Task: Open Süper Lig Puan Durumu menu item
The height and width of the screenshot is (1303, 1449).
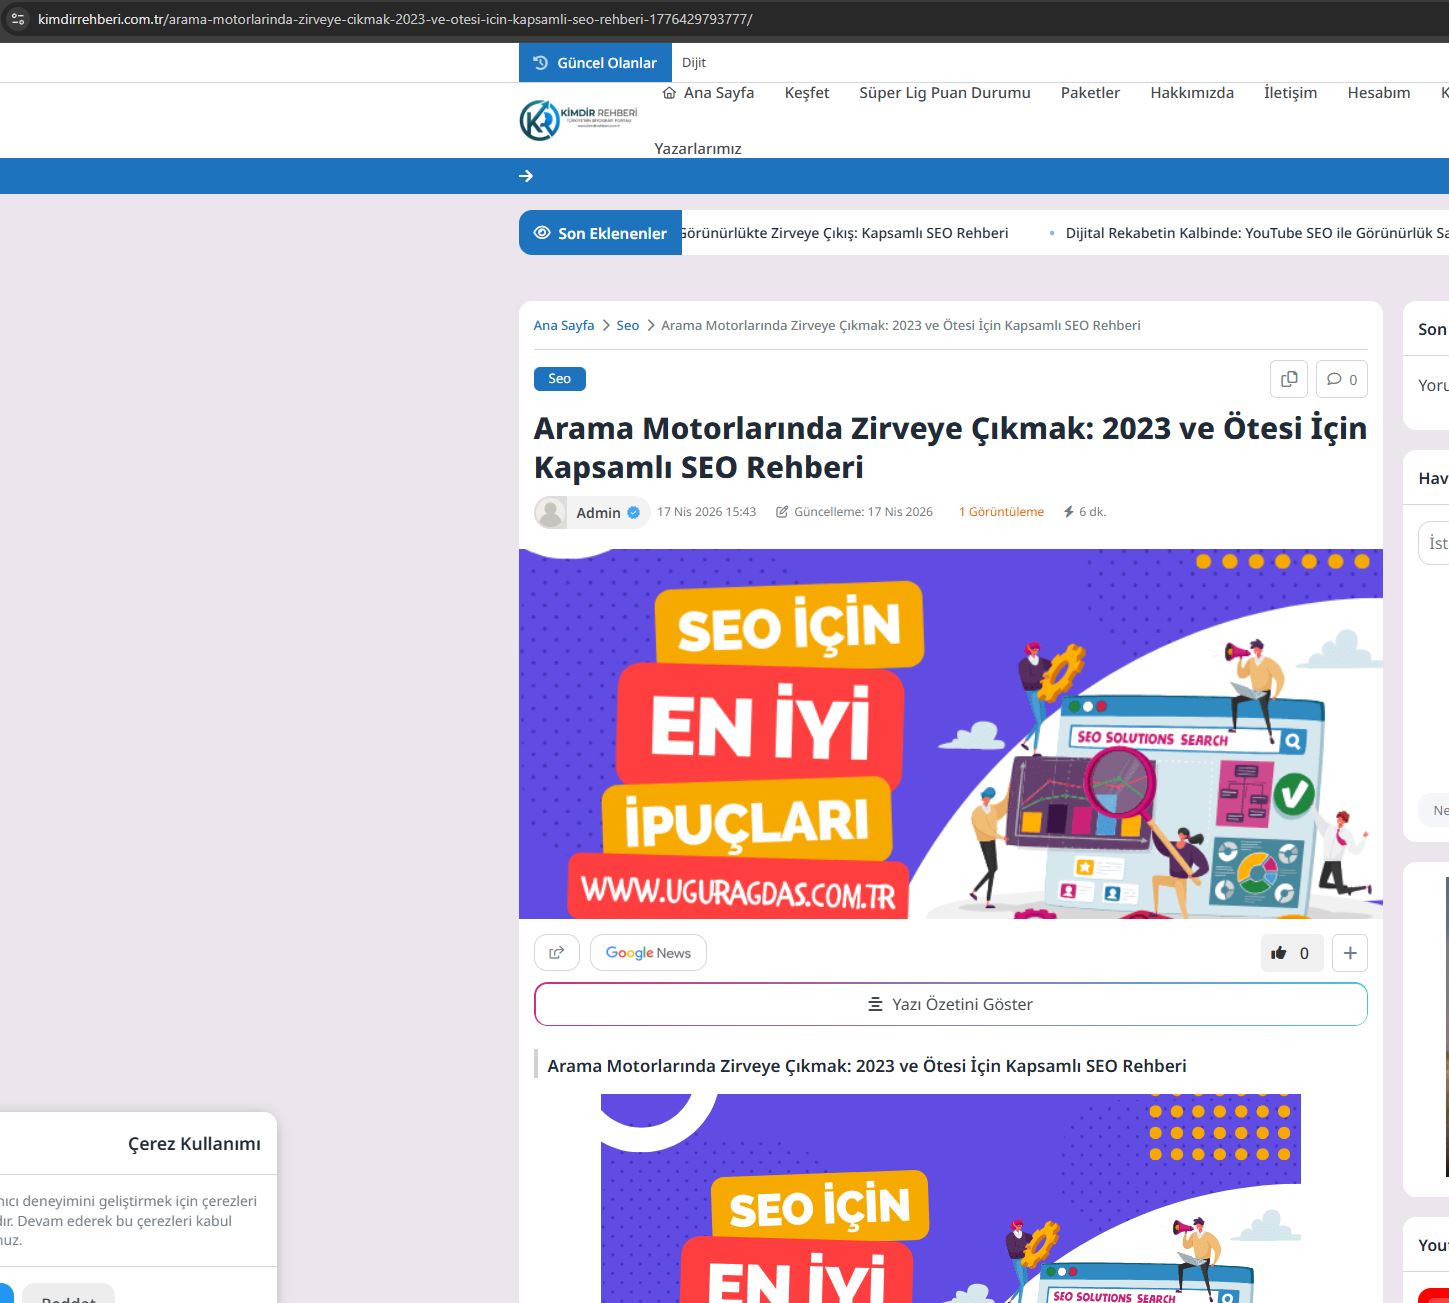Action: (x=945, y=93)
